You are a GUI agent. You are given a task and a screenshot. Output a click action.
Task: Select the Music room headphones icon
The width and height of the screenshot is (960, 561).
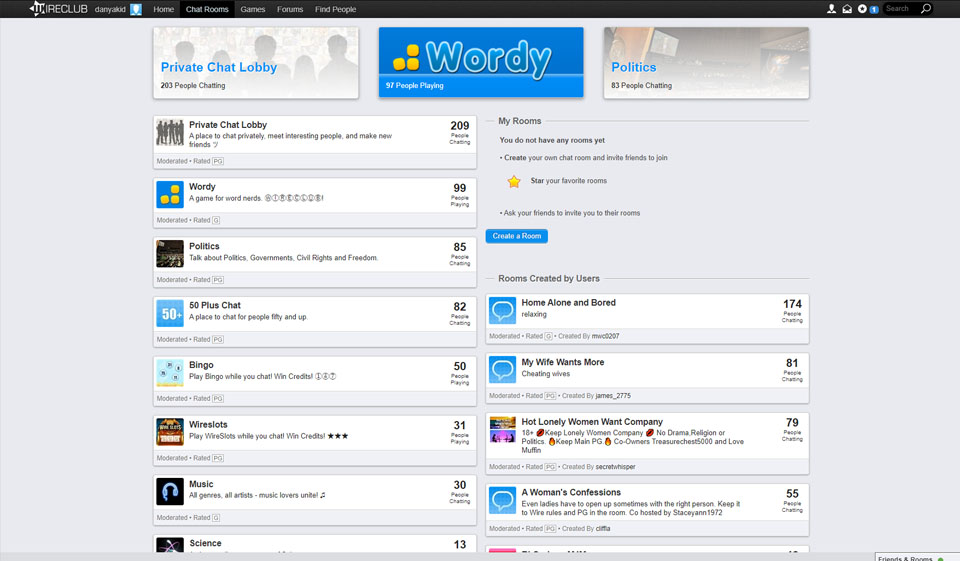(x=170, y=491)
